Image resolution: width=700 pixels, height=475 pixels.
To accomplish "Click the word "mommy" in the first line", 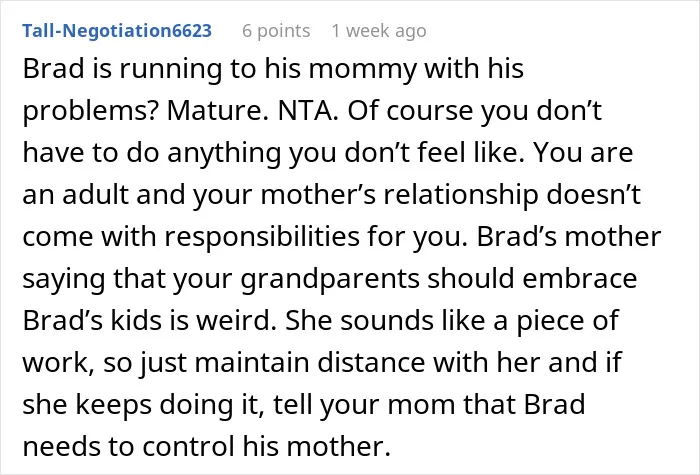I will (x=362, y=71).
